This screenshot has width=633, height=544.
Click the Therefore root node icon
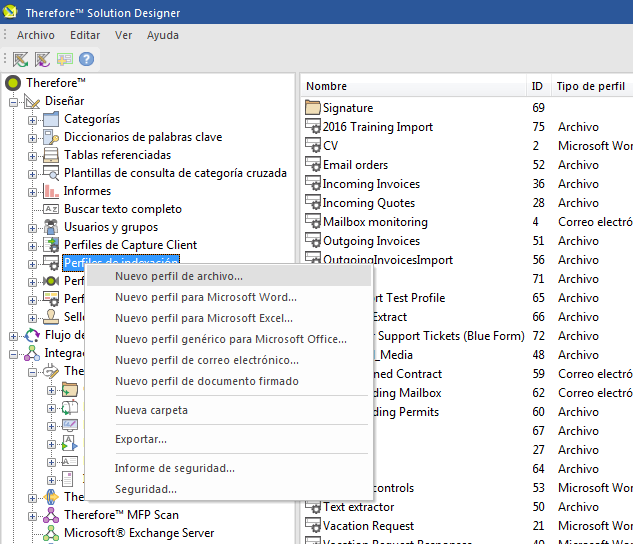click(13, 83)
